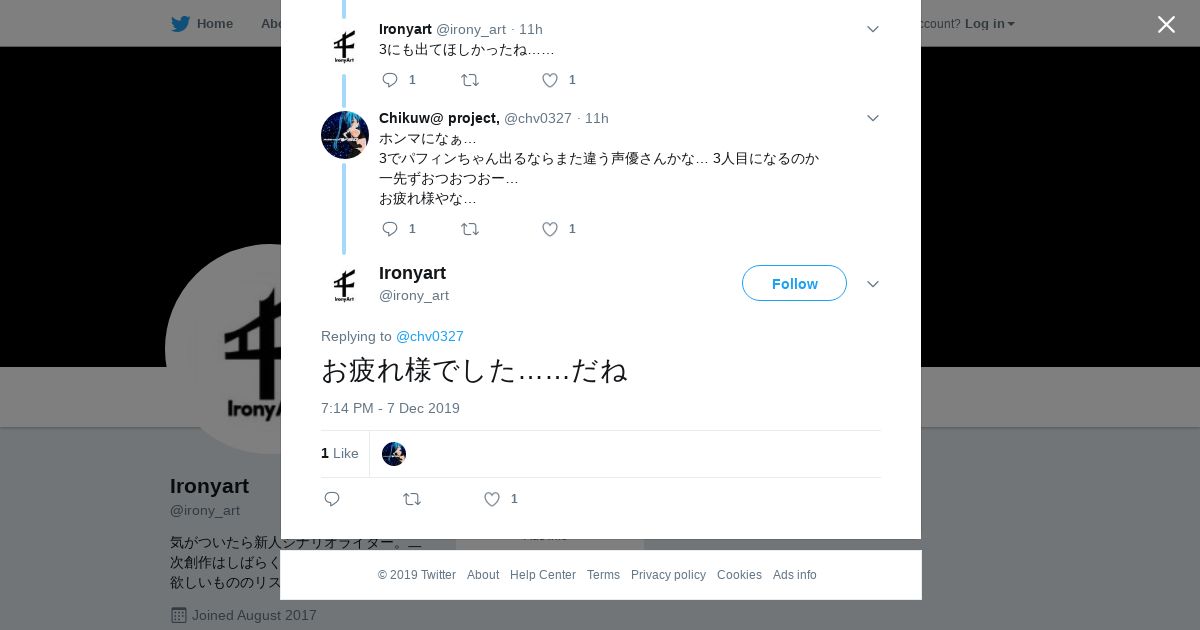Open the Privacy policy footer link
Viewport: 1200px width, 630px height.
668,575
